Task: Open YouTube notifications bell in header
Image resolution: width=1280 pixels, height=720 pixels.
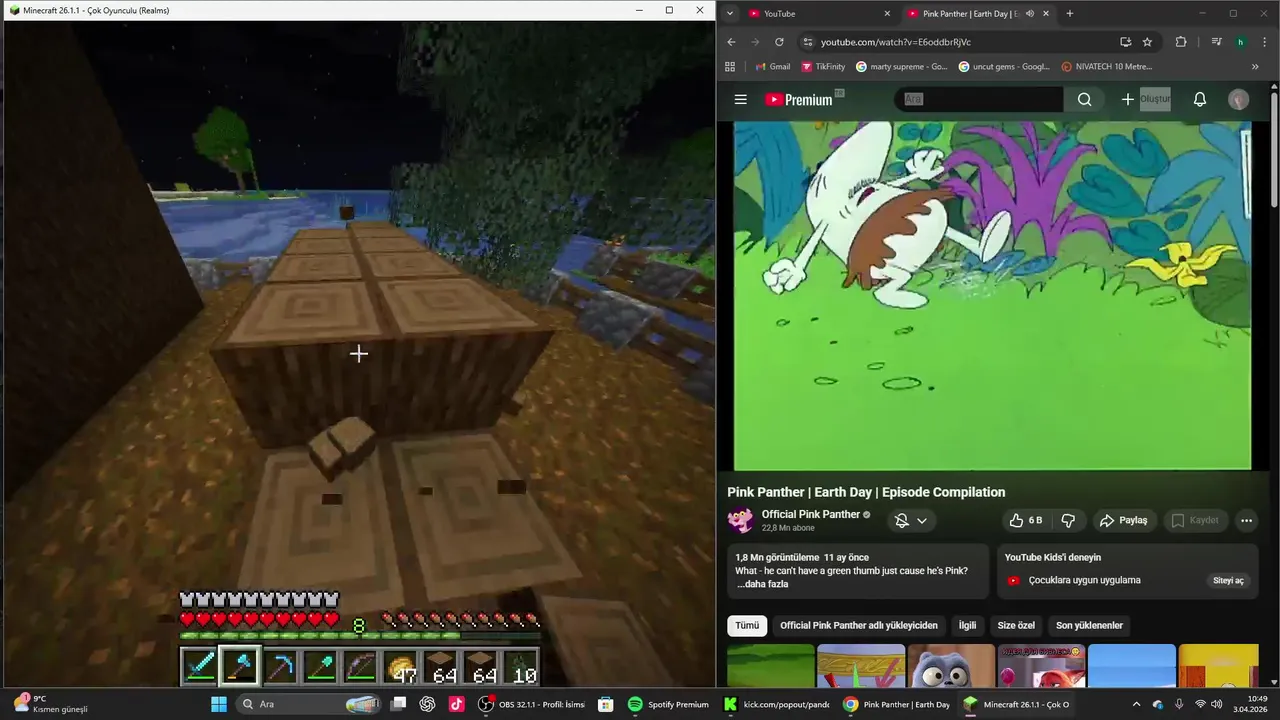Action: point(1200,99)
